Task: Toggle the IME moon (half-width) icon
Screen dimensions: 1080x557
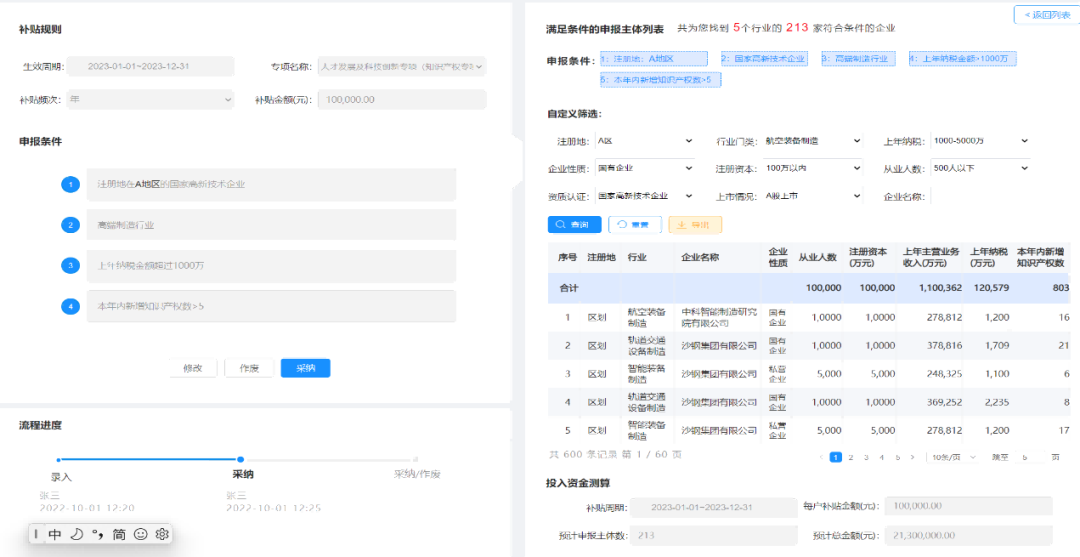Action: (x=78, y=535)
